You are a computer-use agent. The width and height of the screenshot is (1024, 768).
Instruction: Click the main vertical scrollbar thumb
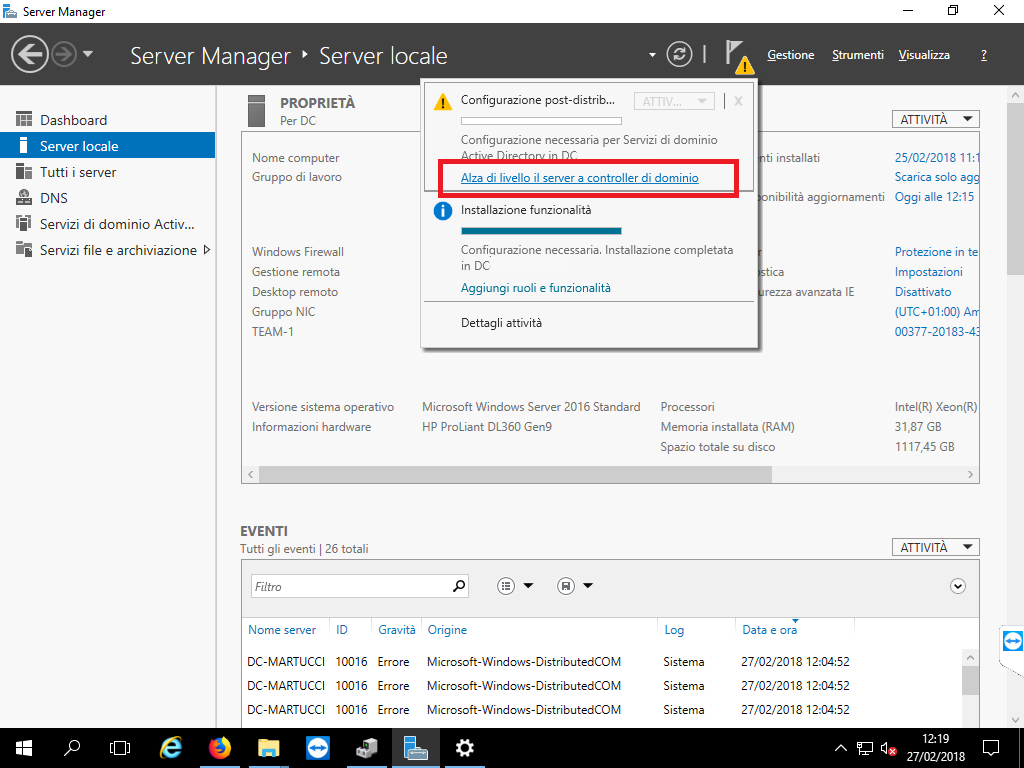1015,189
